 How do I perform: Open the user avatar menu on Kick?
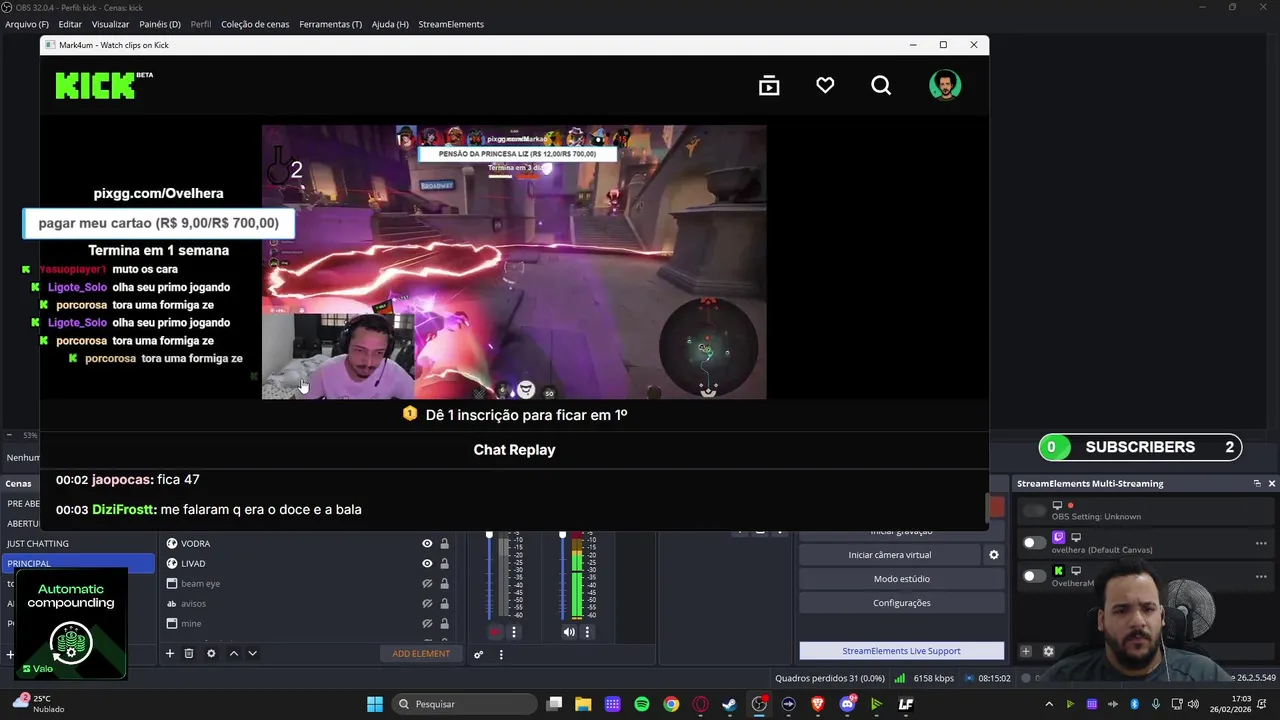coord(945,86)
